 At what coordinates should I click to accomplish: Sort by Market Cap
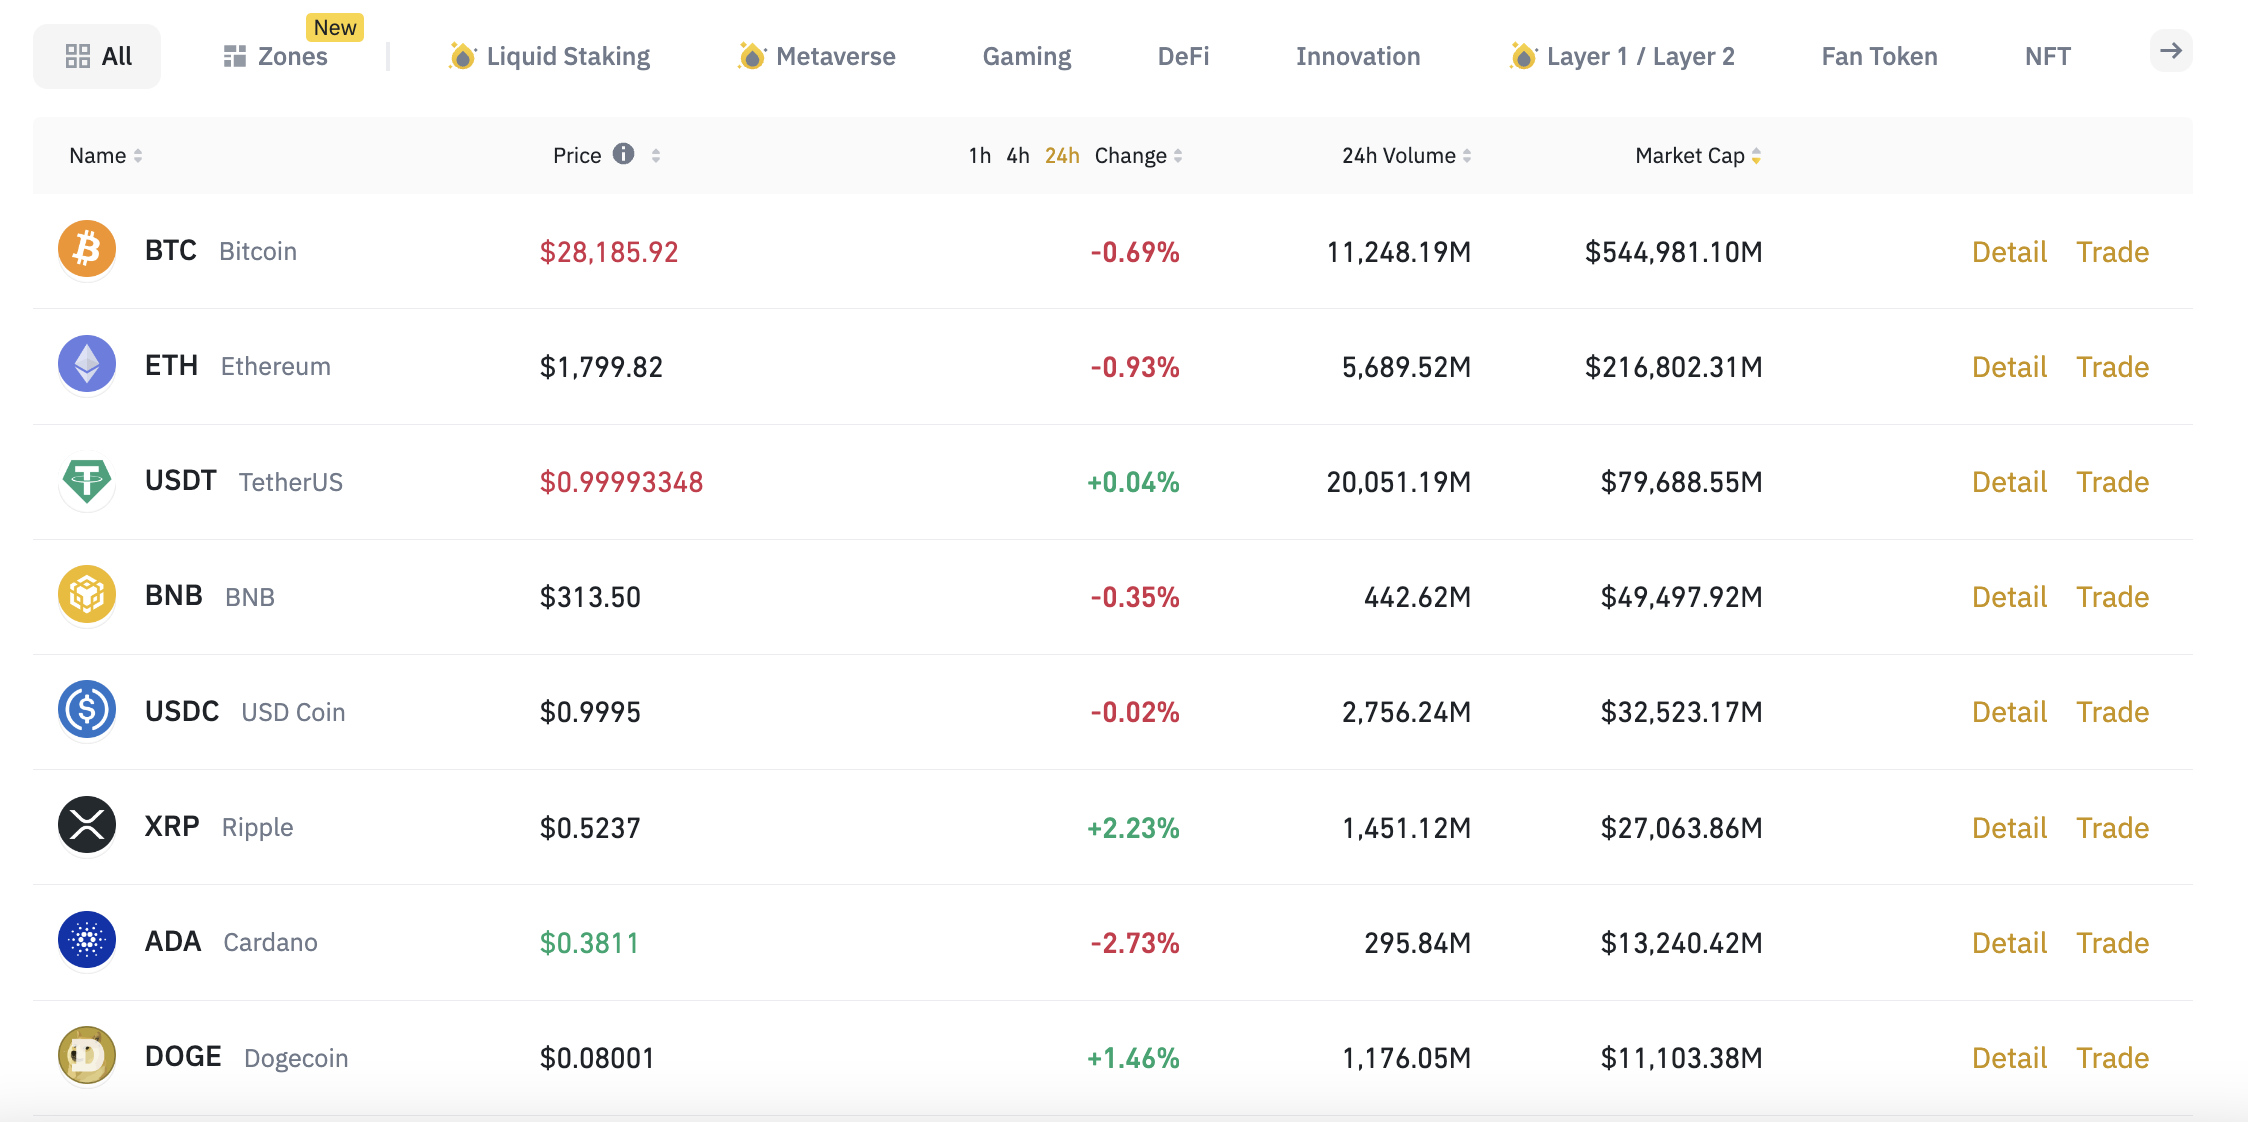pyautogui.click(x=1698, y=156)
